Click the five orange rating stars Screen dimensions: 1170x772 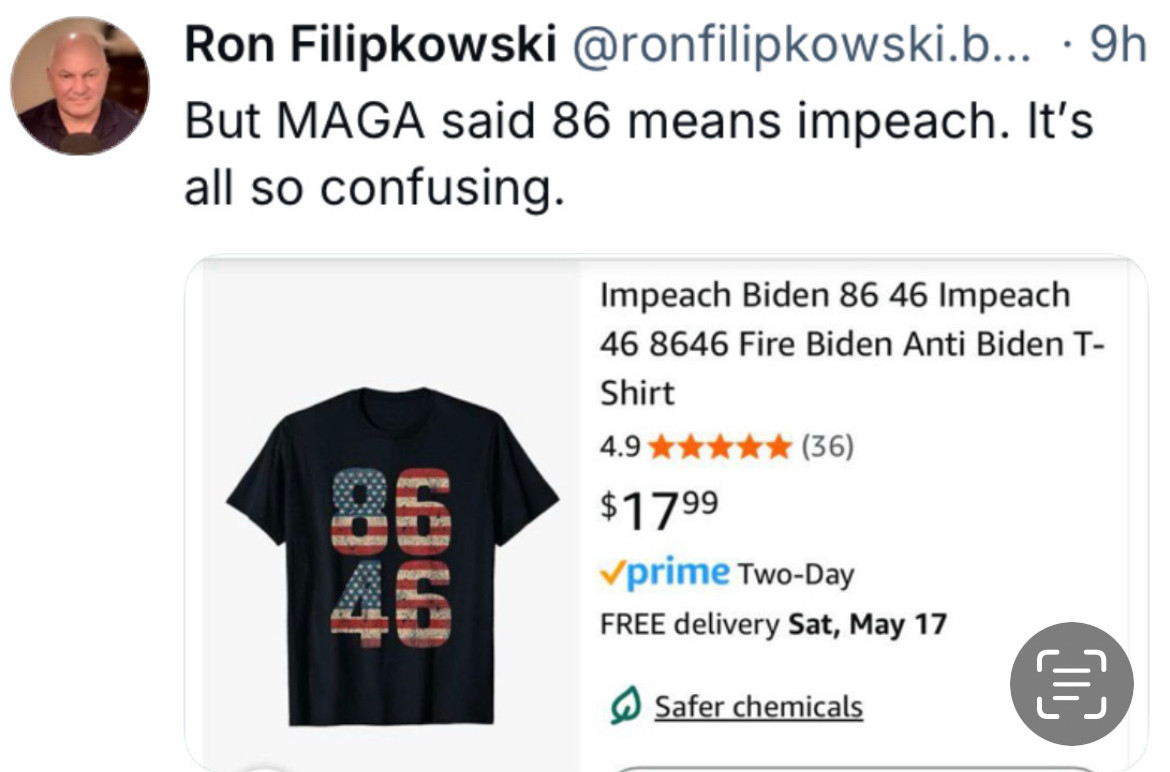[x=719, y=447]
